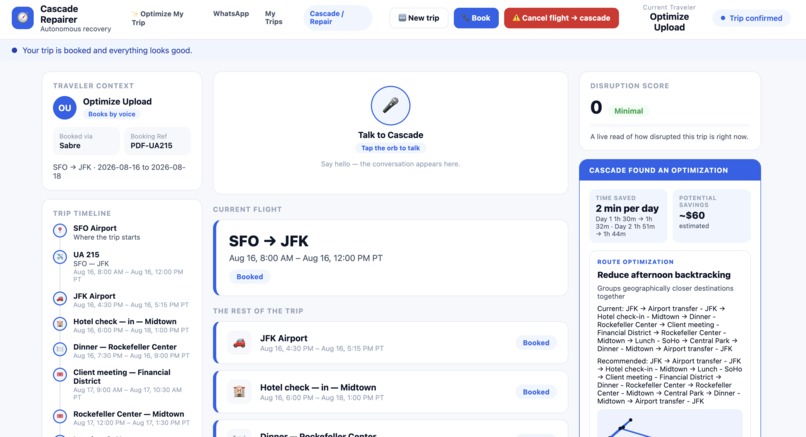
Task: Click the car icon on JFK Airport card
Action: 239,343
